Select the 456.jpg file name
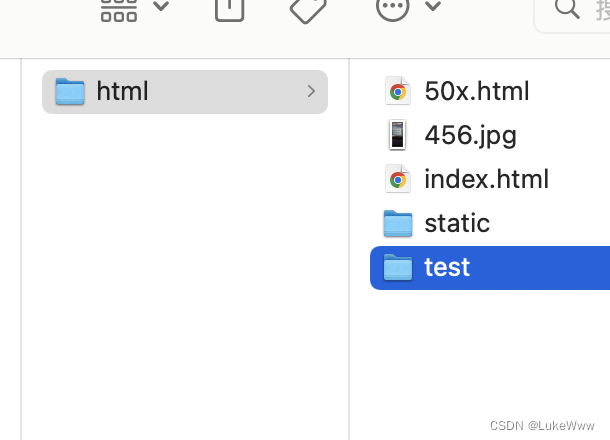The width and height of the screenshot is (610, 440). (x=470, y=135)
